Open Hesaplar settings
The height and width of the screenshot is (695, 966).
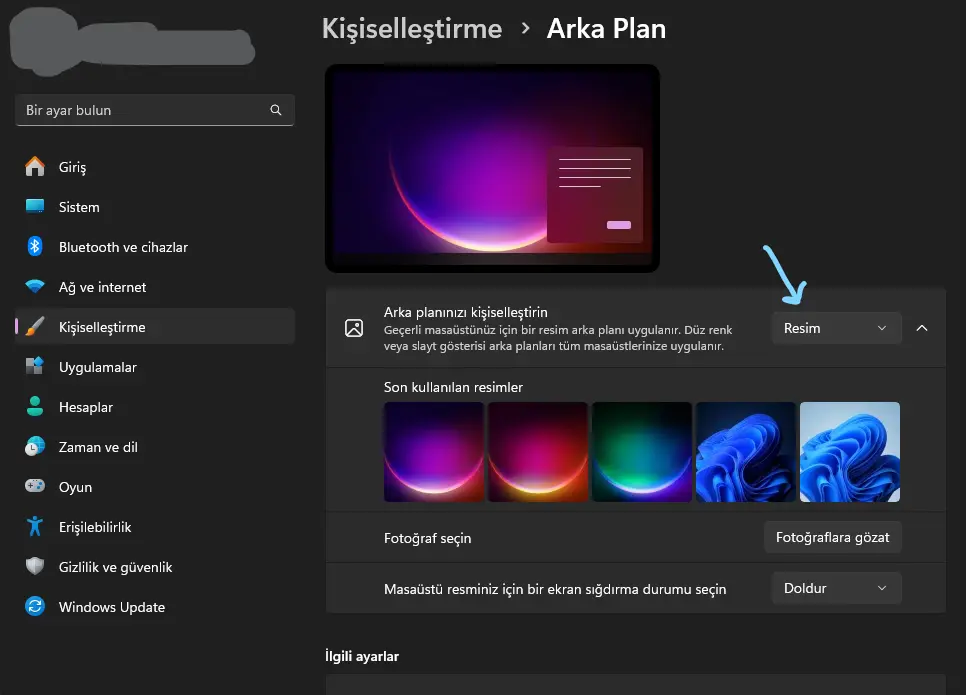pos(155,407)
